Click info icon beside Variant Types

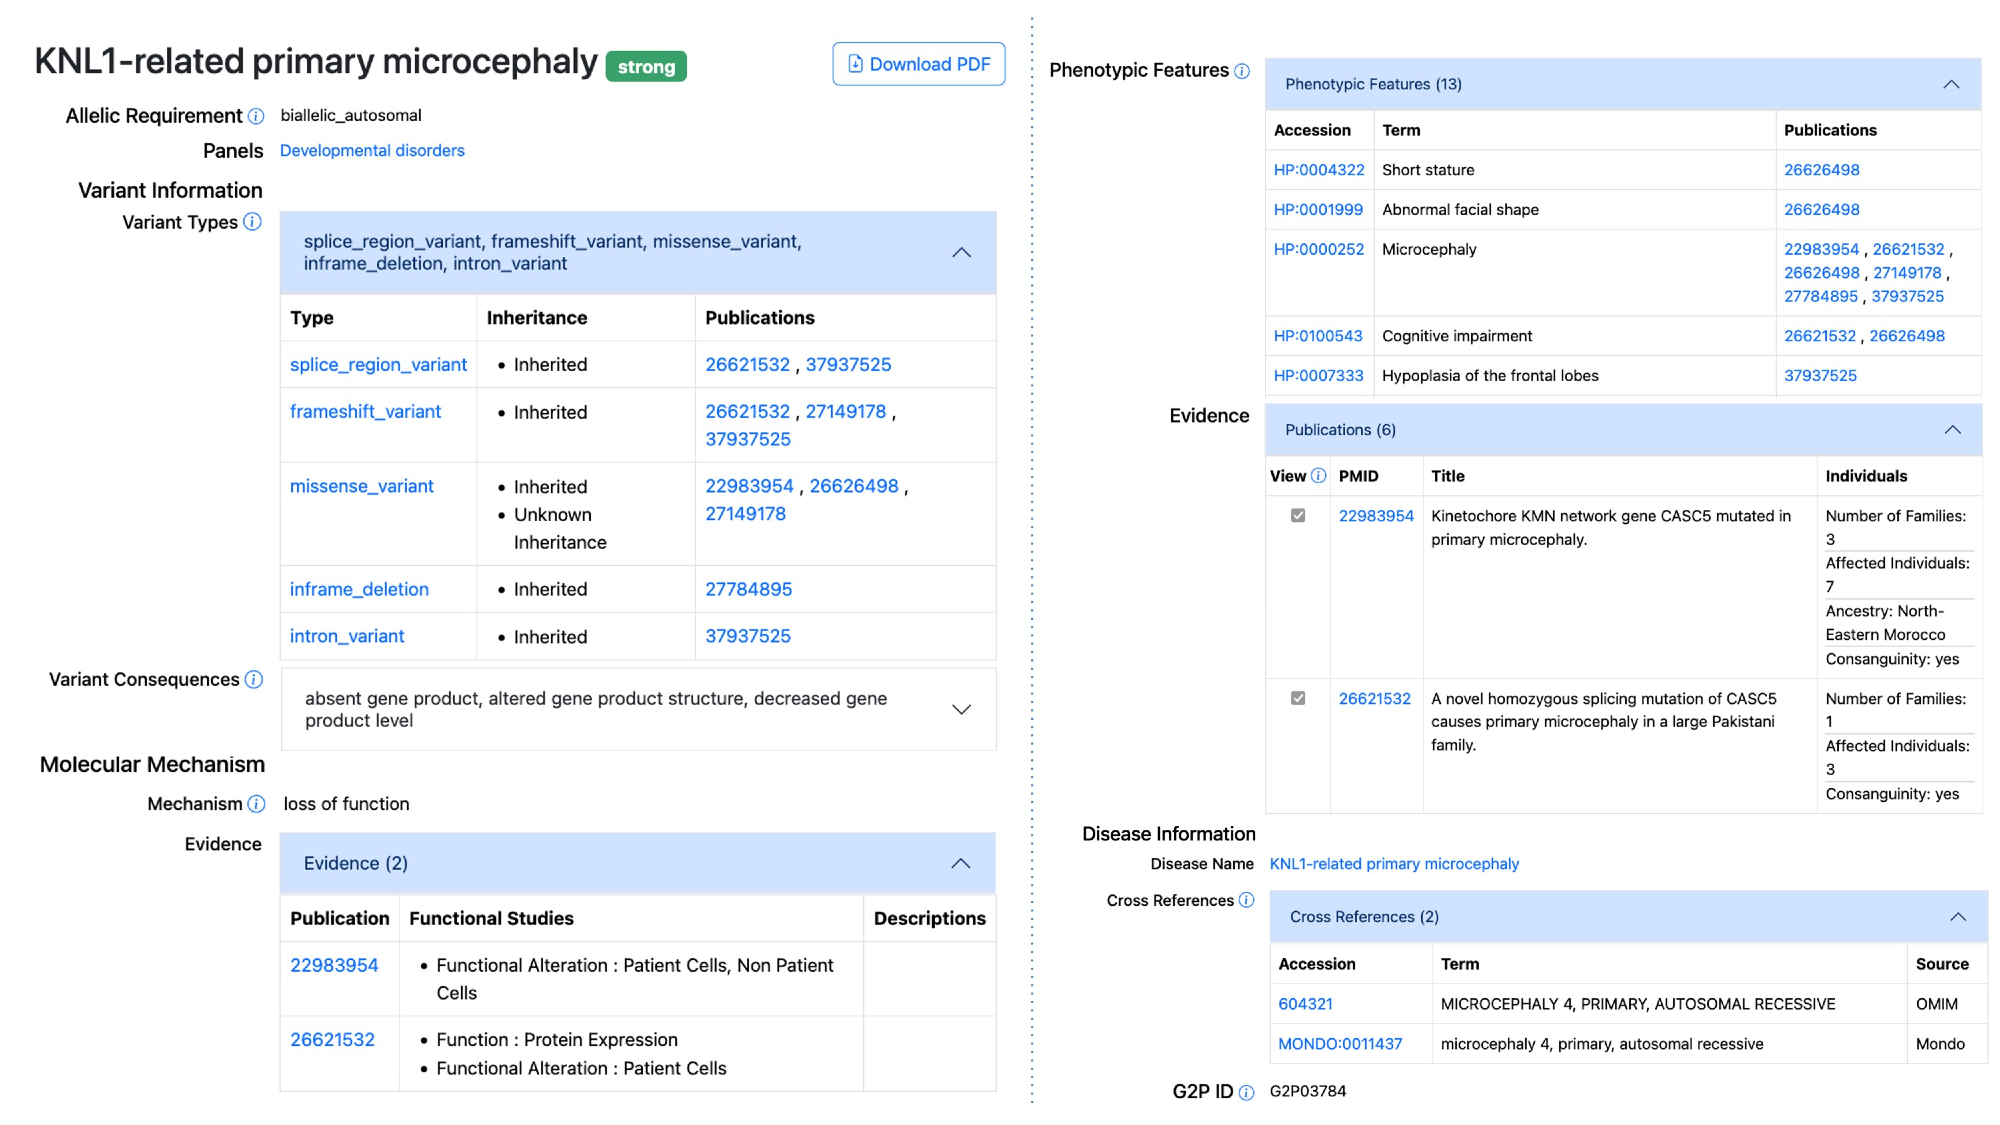coord(252,222)
